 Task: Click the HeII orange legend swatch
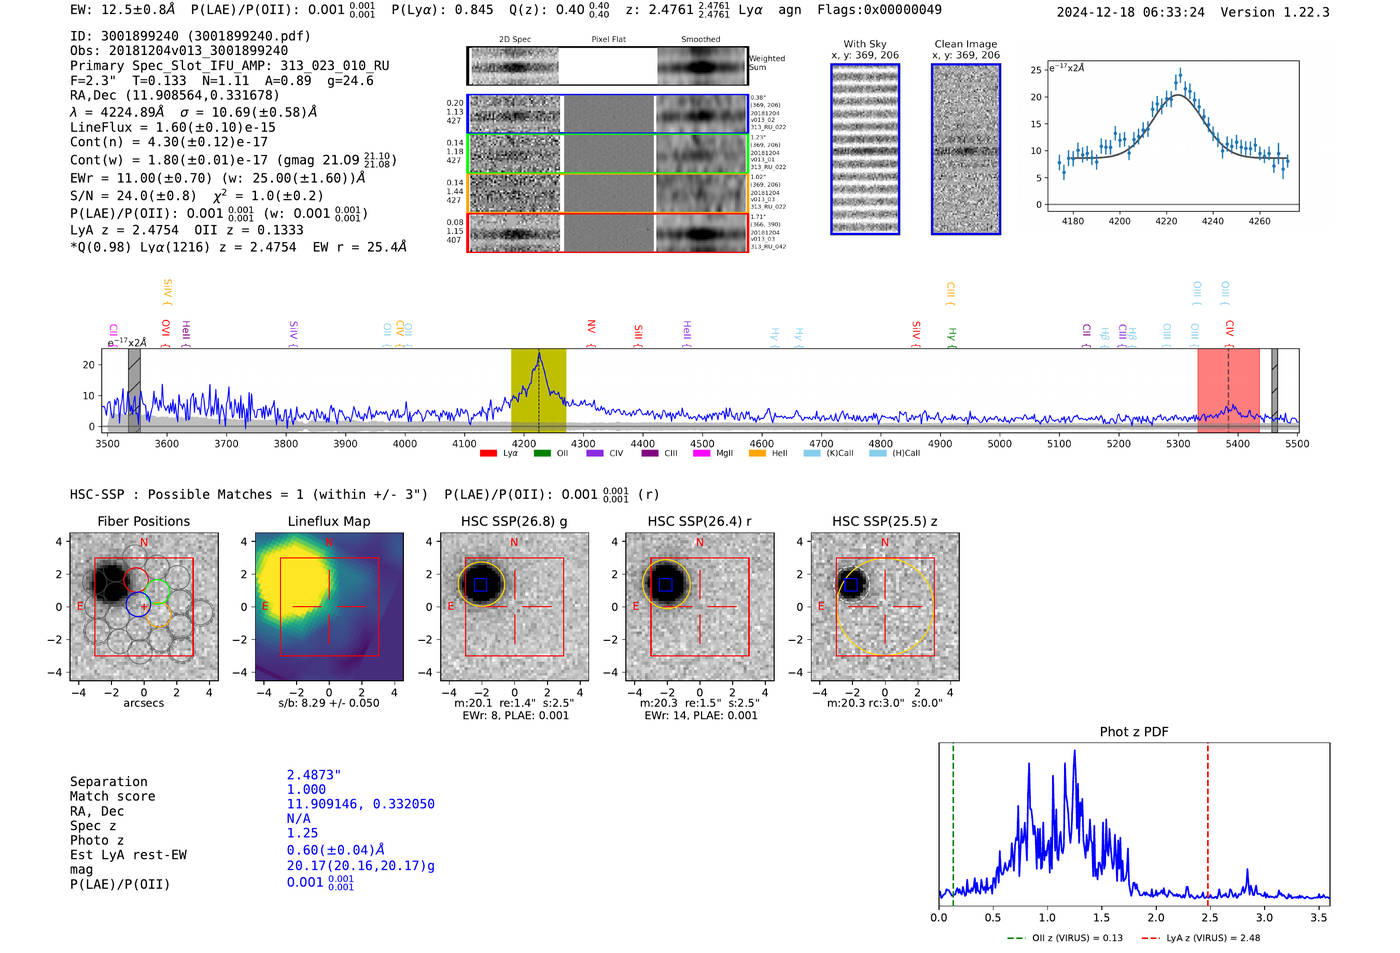pos(757,454)
